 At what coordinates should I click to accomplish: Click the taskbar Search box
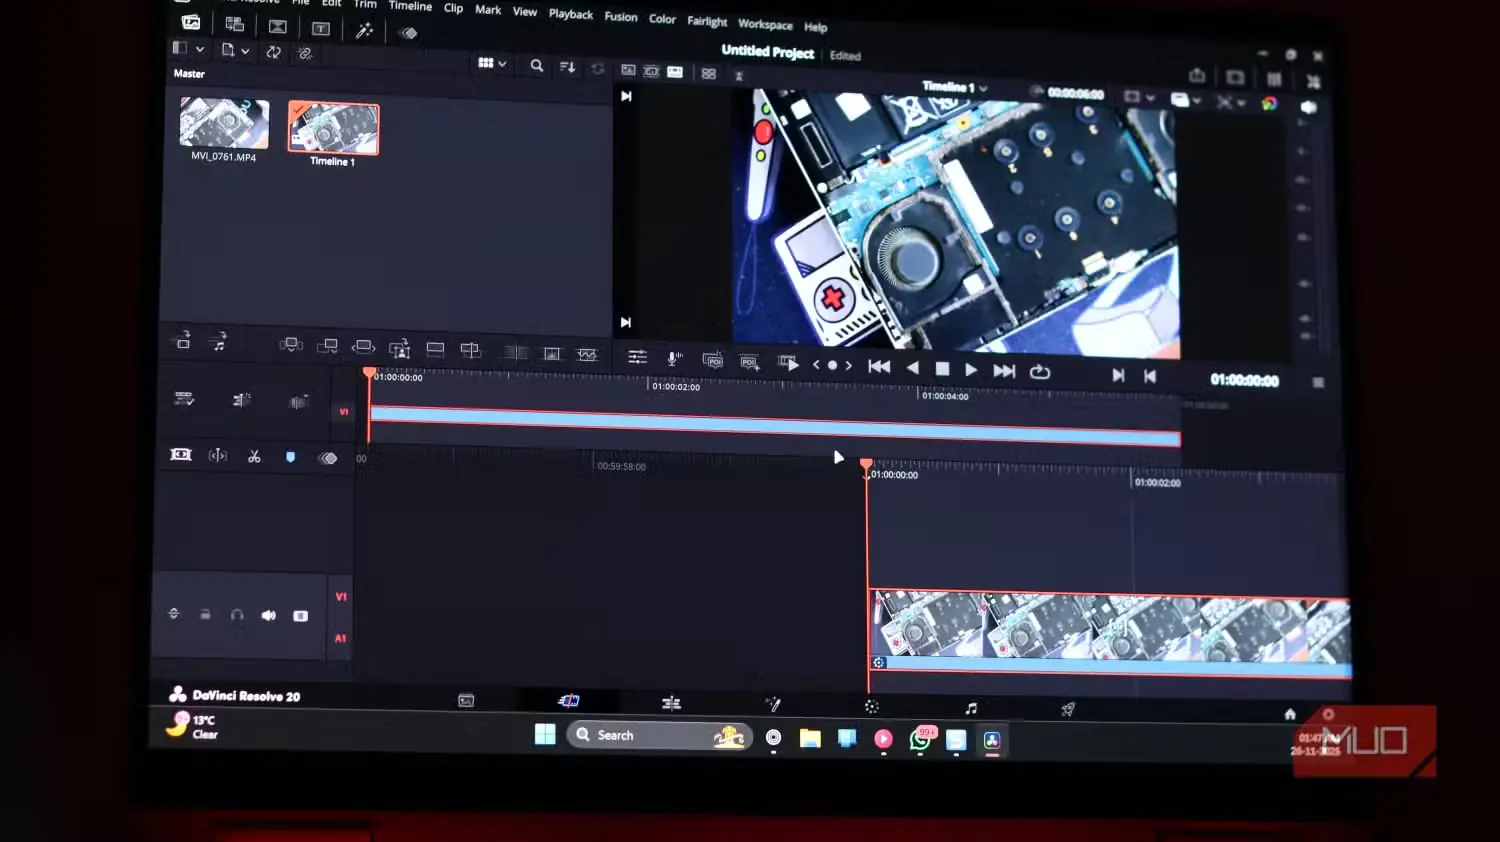[x=659, y=736]
